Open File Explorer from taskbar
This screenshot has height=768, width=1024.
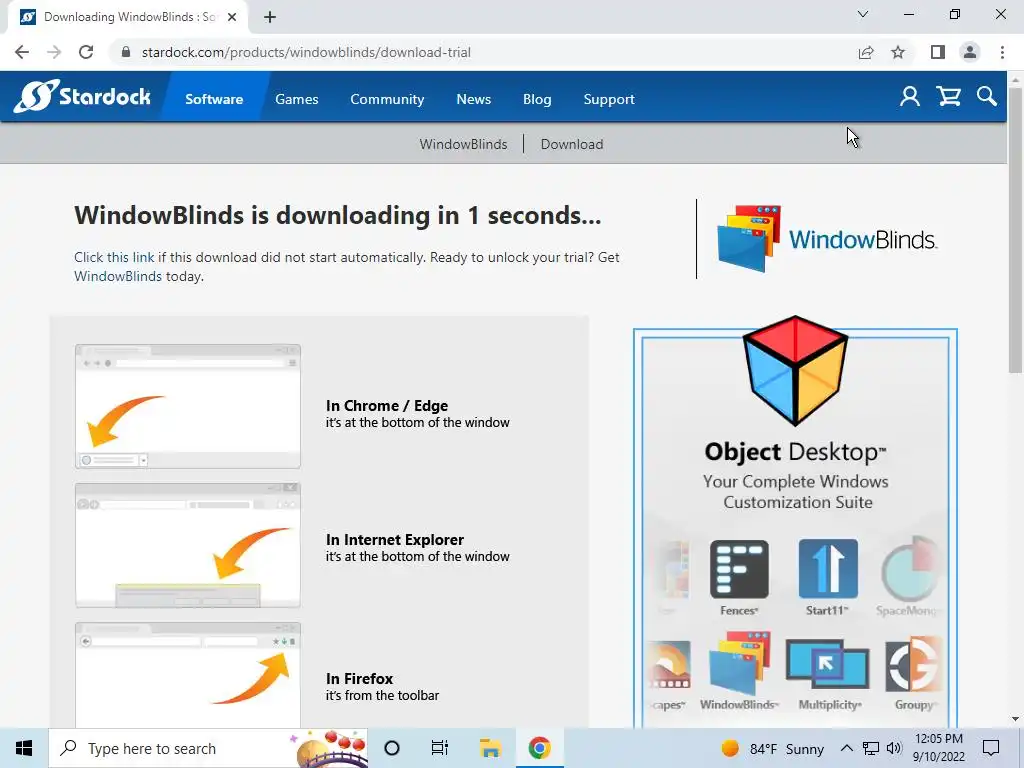tap(490, 748)
